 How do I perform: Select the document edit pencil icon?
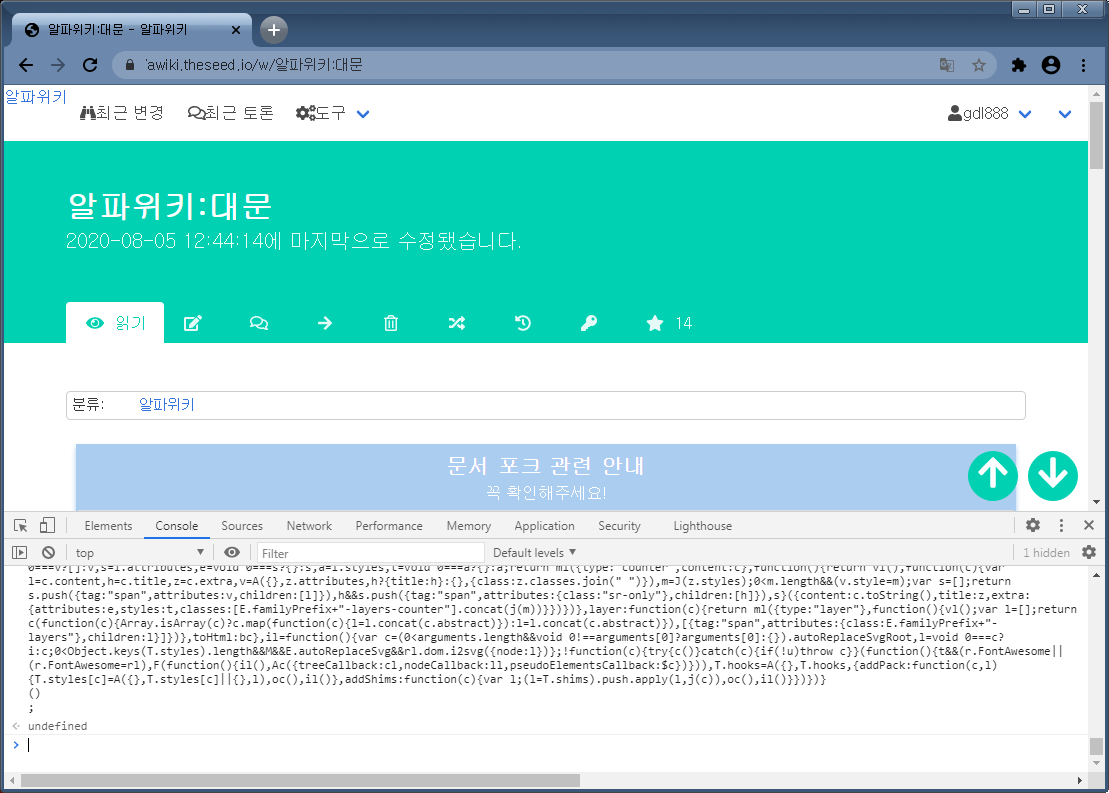[x=192, y=323]
